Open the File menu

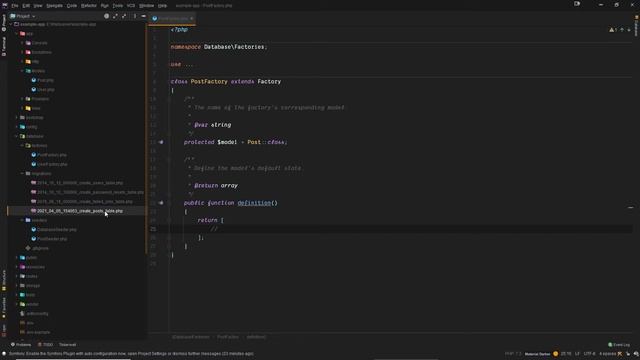pyautogui.click(x=15, y=6)
